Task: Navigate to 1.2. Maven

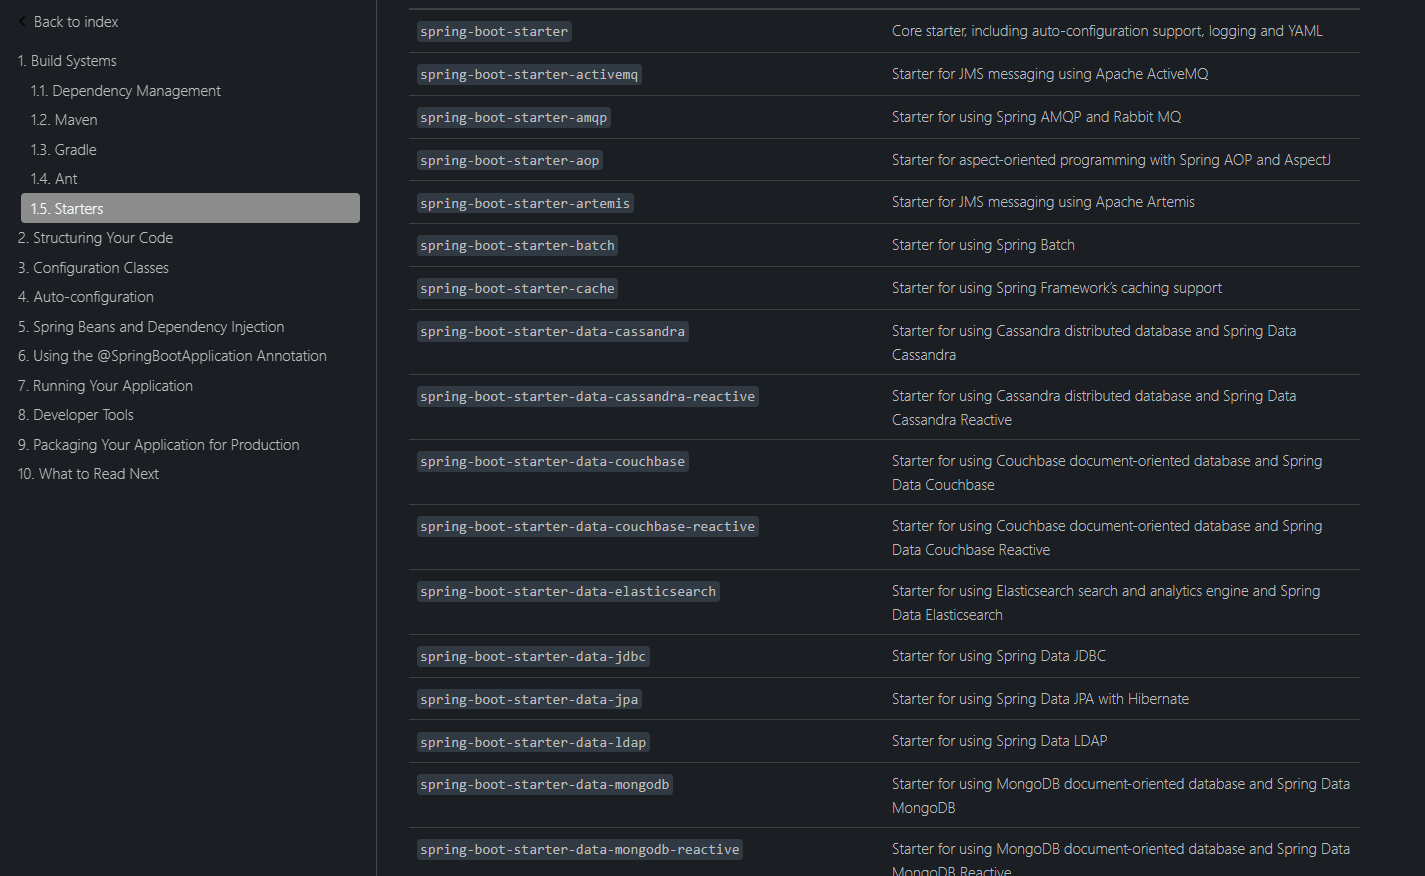Action: (64, 120)
